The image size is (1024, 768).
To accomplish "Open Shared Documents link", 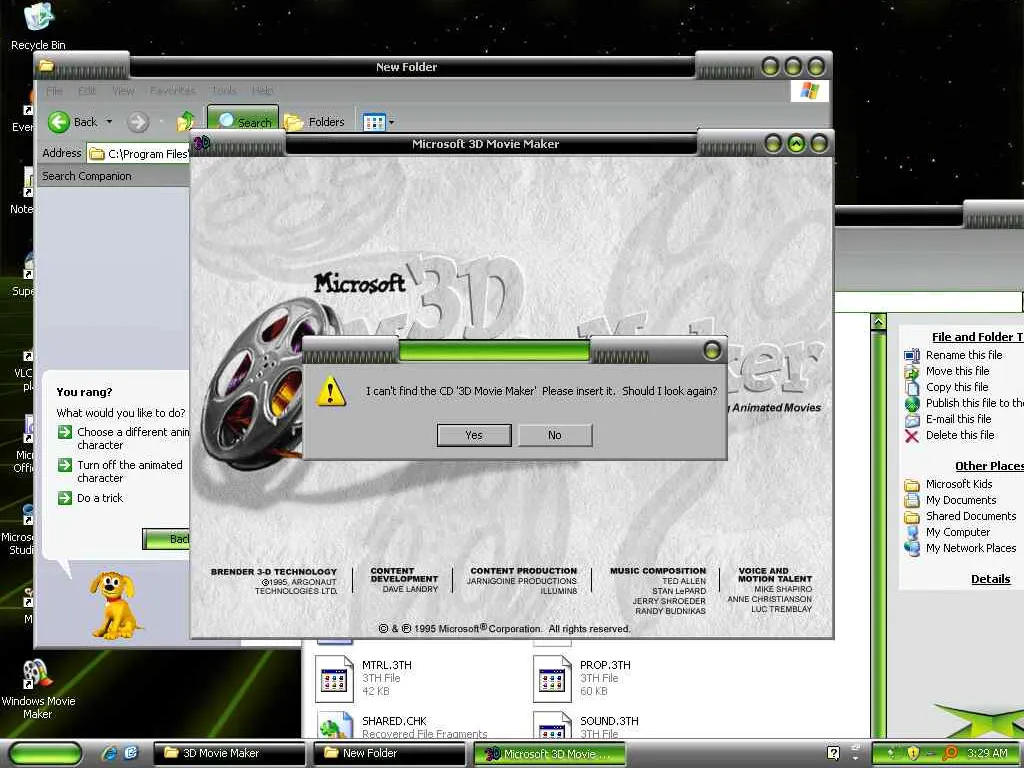I will click(x=970, y=516).
